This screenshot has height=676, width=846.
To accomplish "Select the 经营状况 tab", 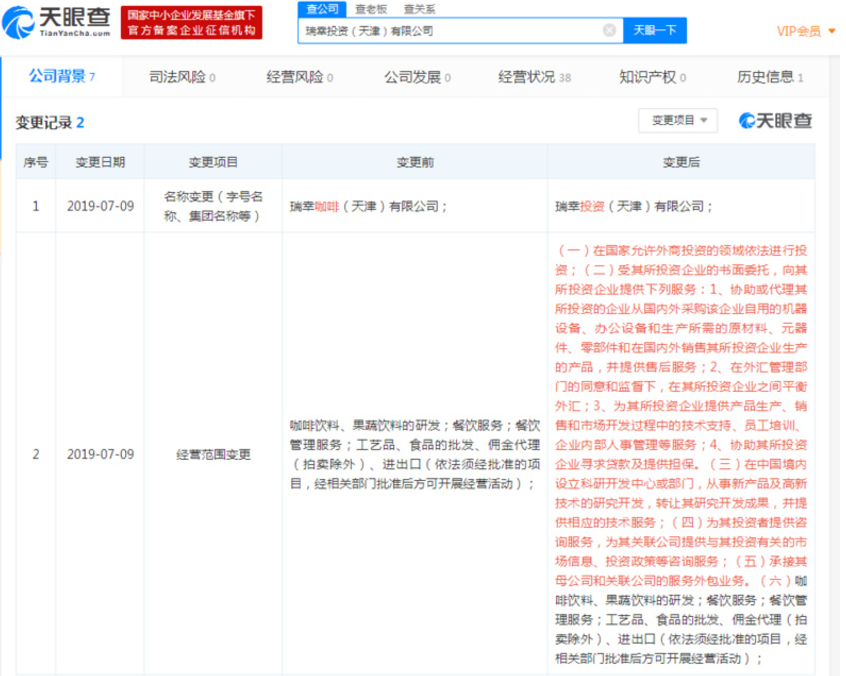I will [x=534, y=77].
